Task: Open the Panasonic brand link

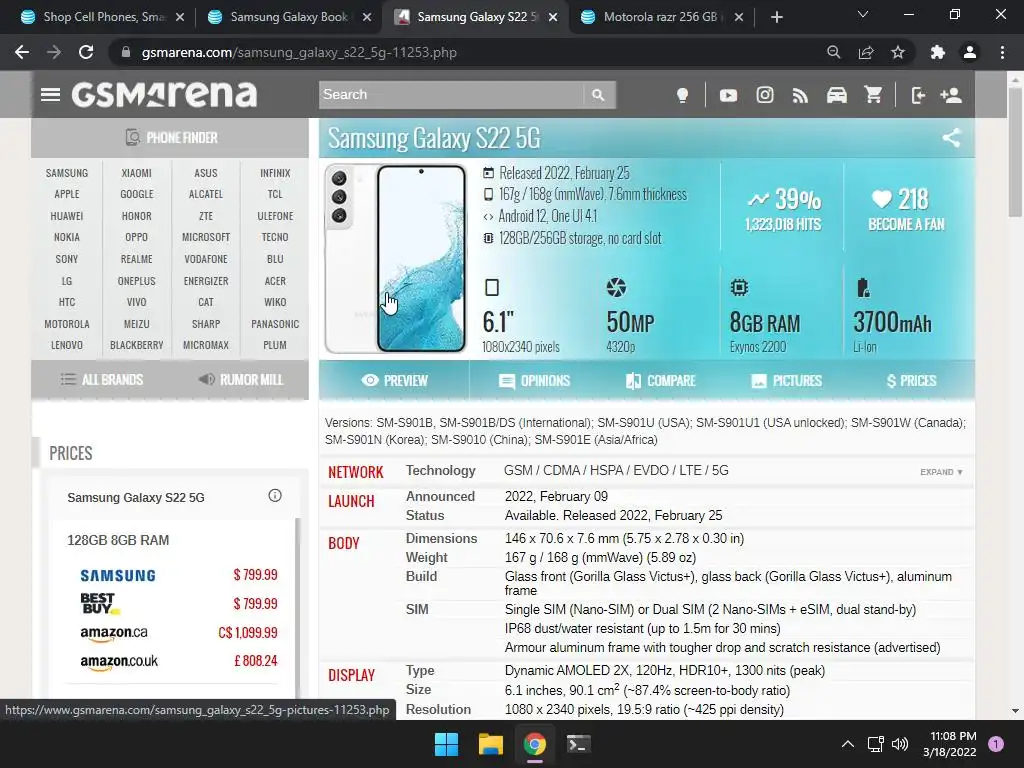Action: (275, 324)
